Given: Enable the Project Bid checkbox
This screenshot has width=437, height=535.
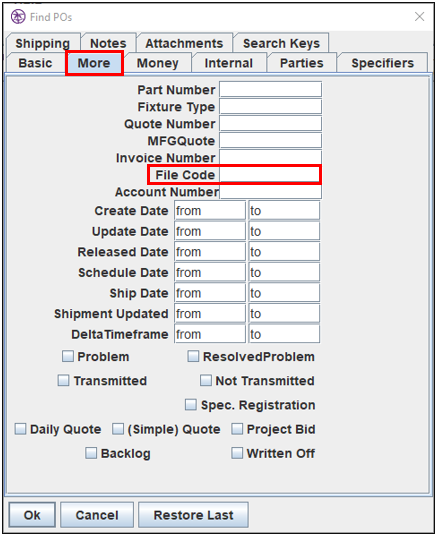Looking at the screenshot, I should coord(237,429).
